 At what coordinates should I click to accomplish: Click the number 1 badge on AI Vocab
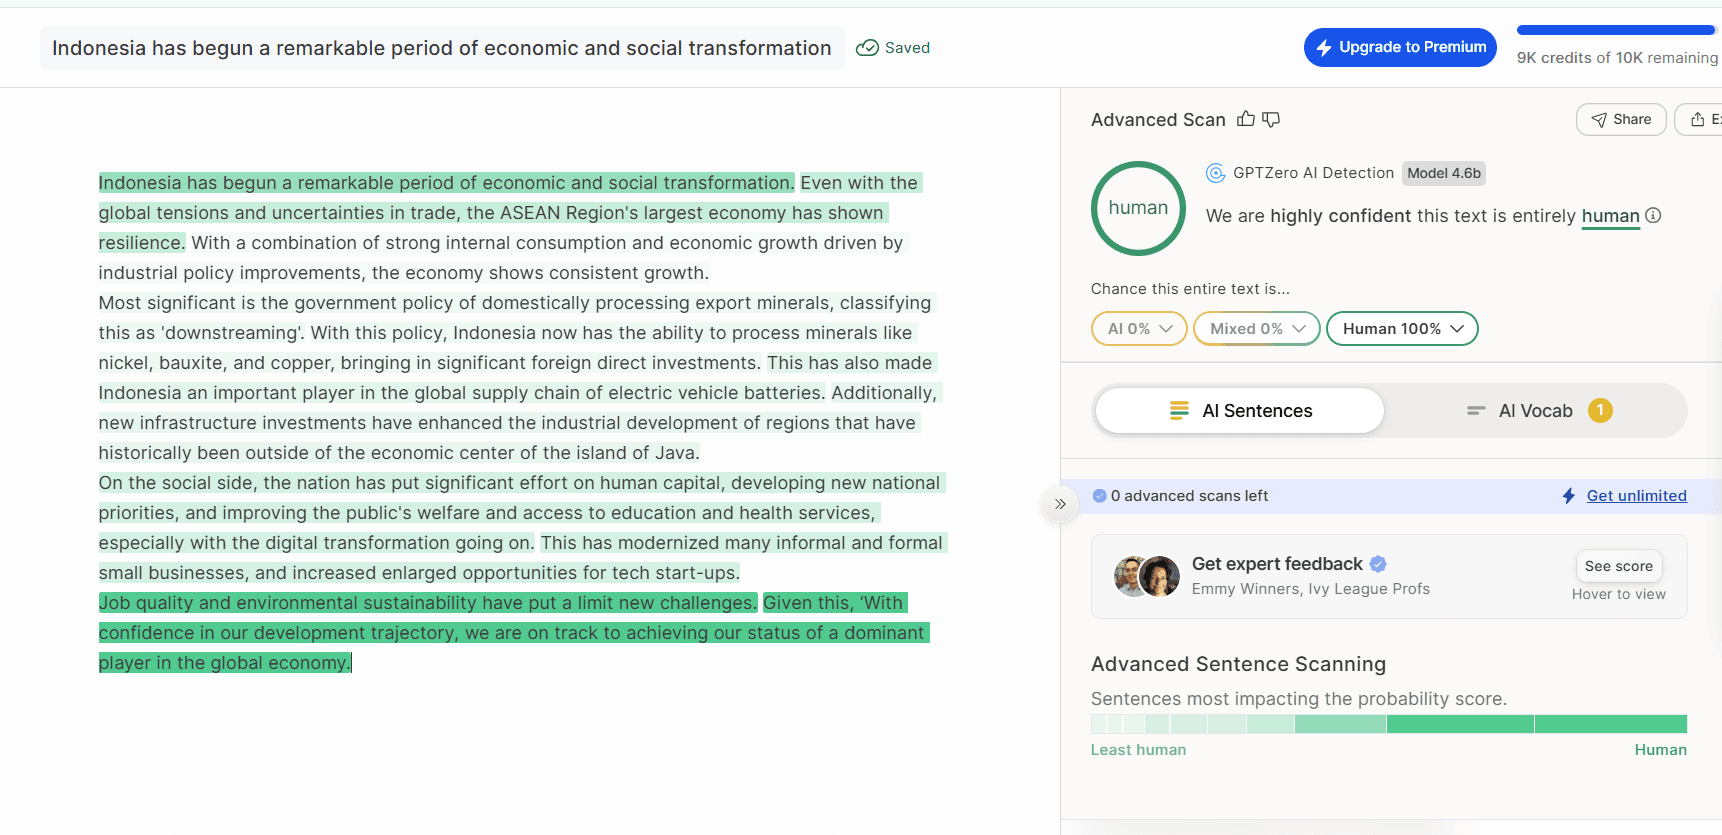pyautogui.click(x=1600, y=410)
